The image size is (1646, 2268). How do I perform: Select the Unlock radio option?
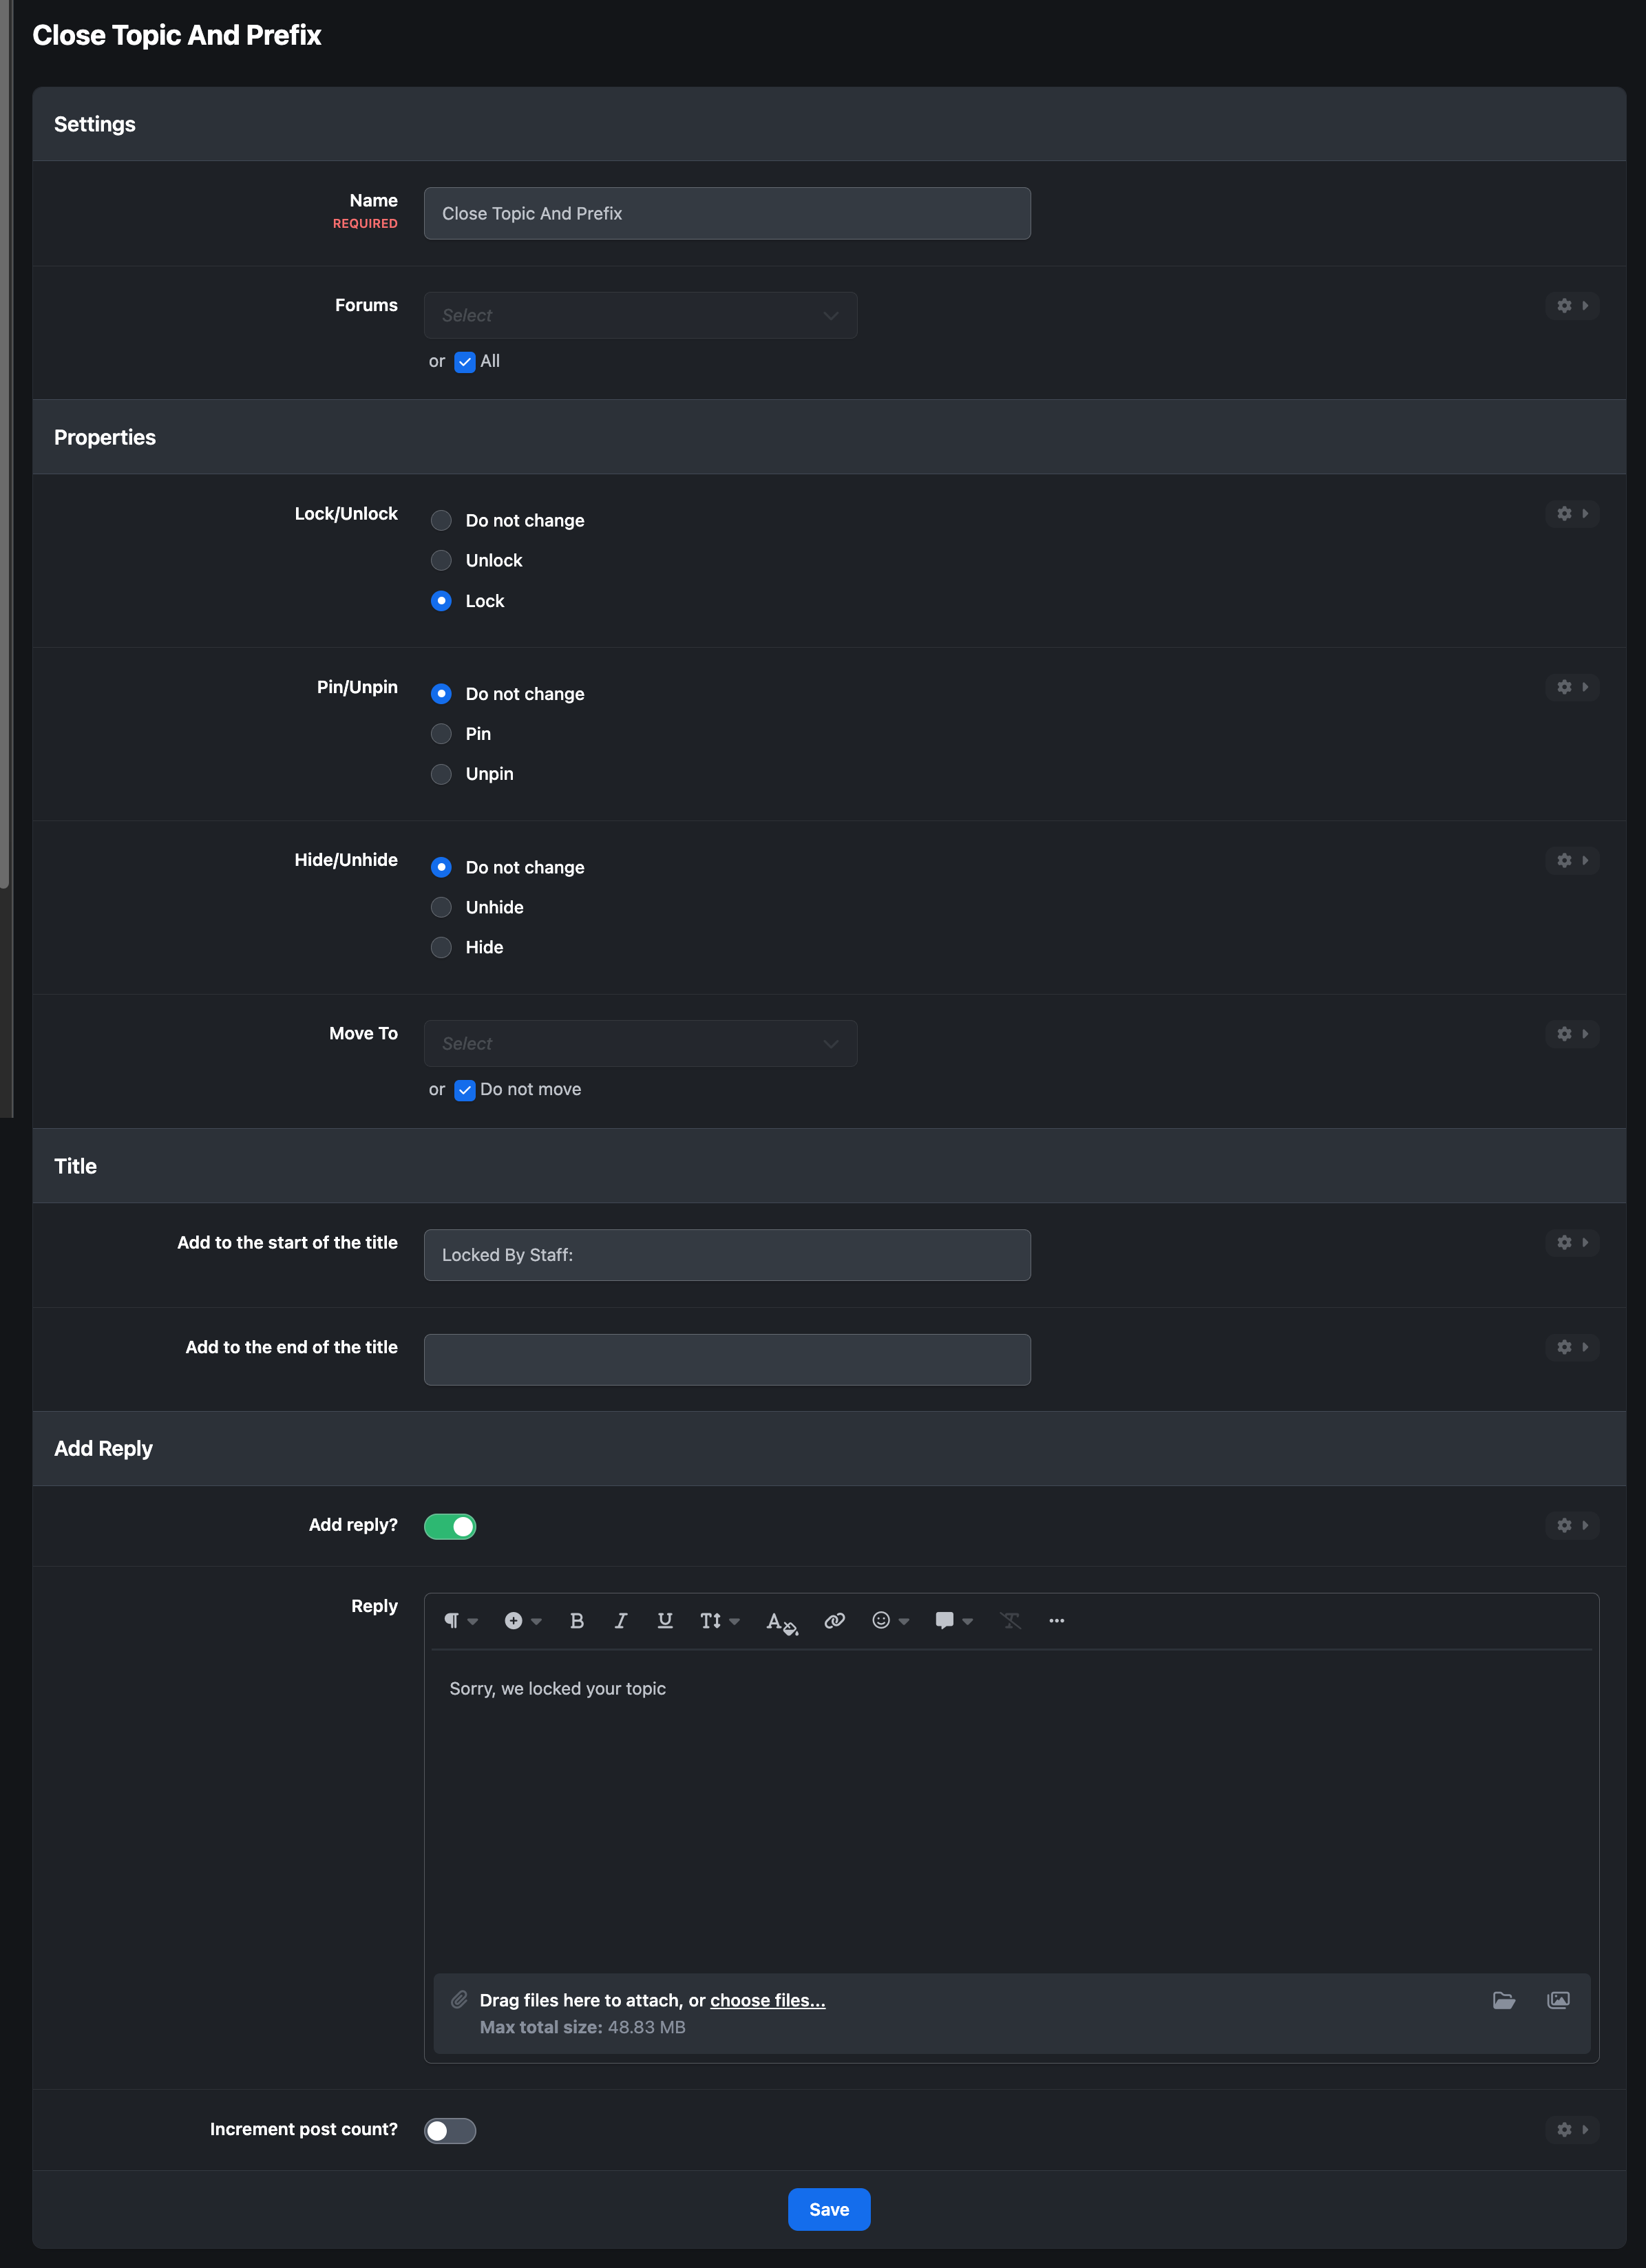pos(441,561)
